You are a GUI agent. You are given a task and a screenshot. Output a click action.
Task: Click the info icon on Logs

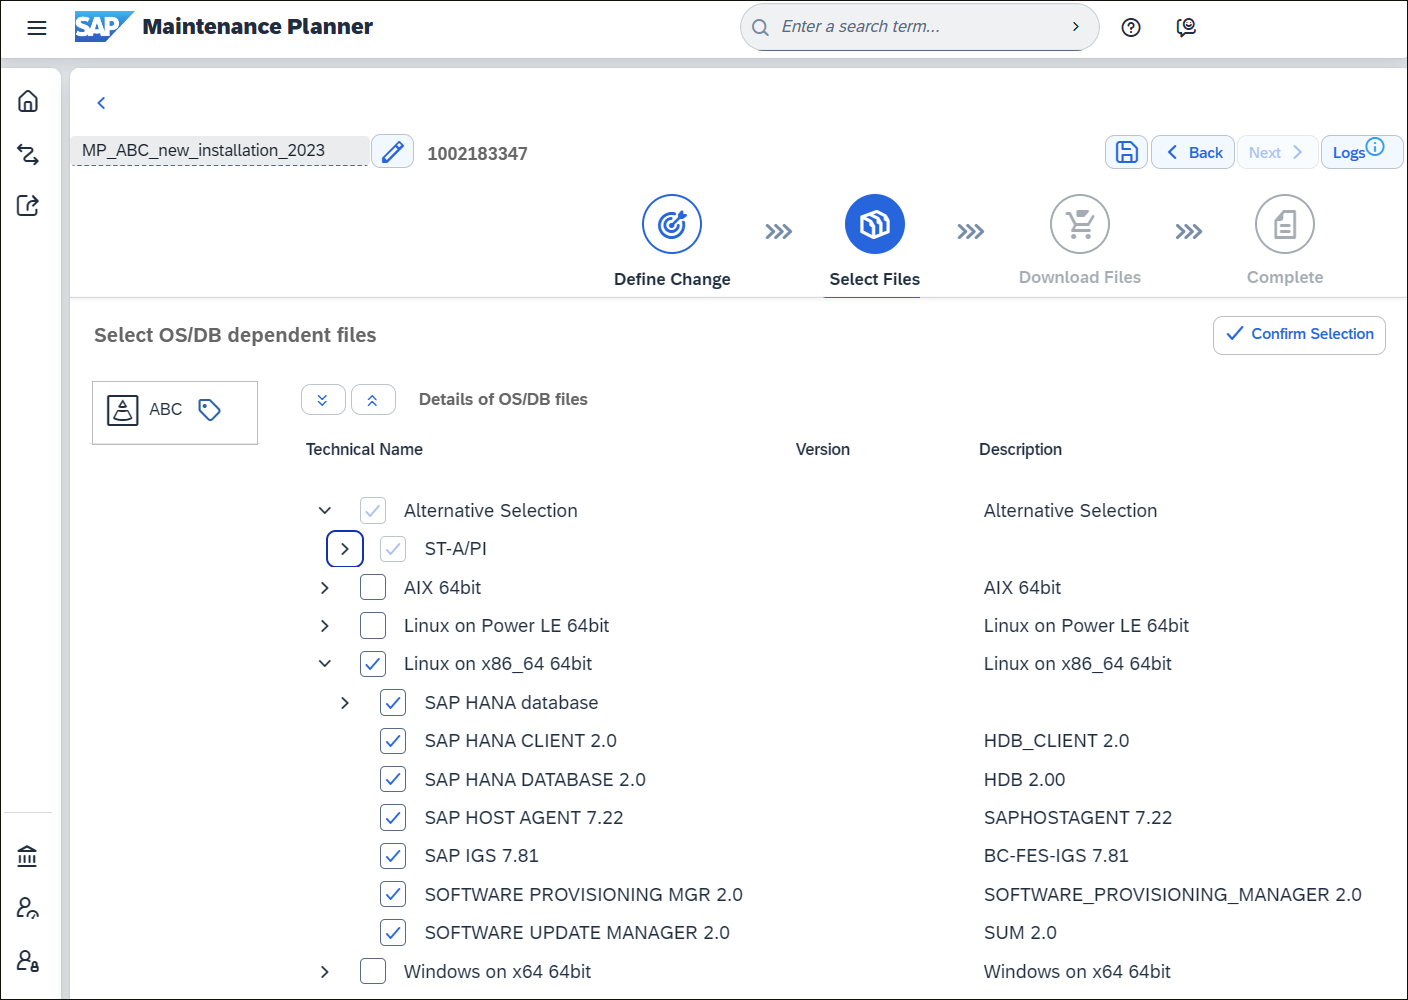pyautogui.click(x=1376, y=147)
